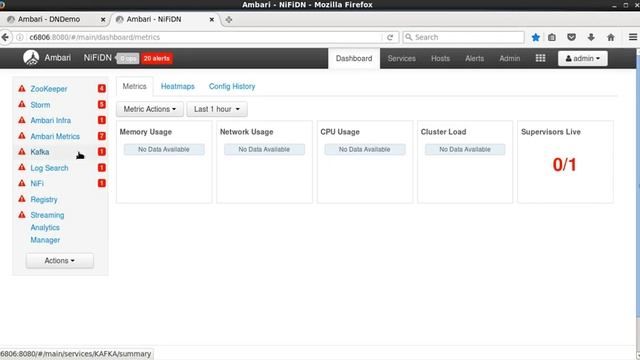The height and width of the screenshot is (360, 640).
Task: Click the Pocket save icon
Action: (571, 37)
